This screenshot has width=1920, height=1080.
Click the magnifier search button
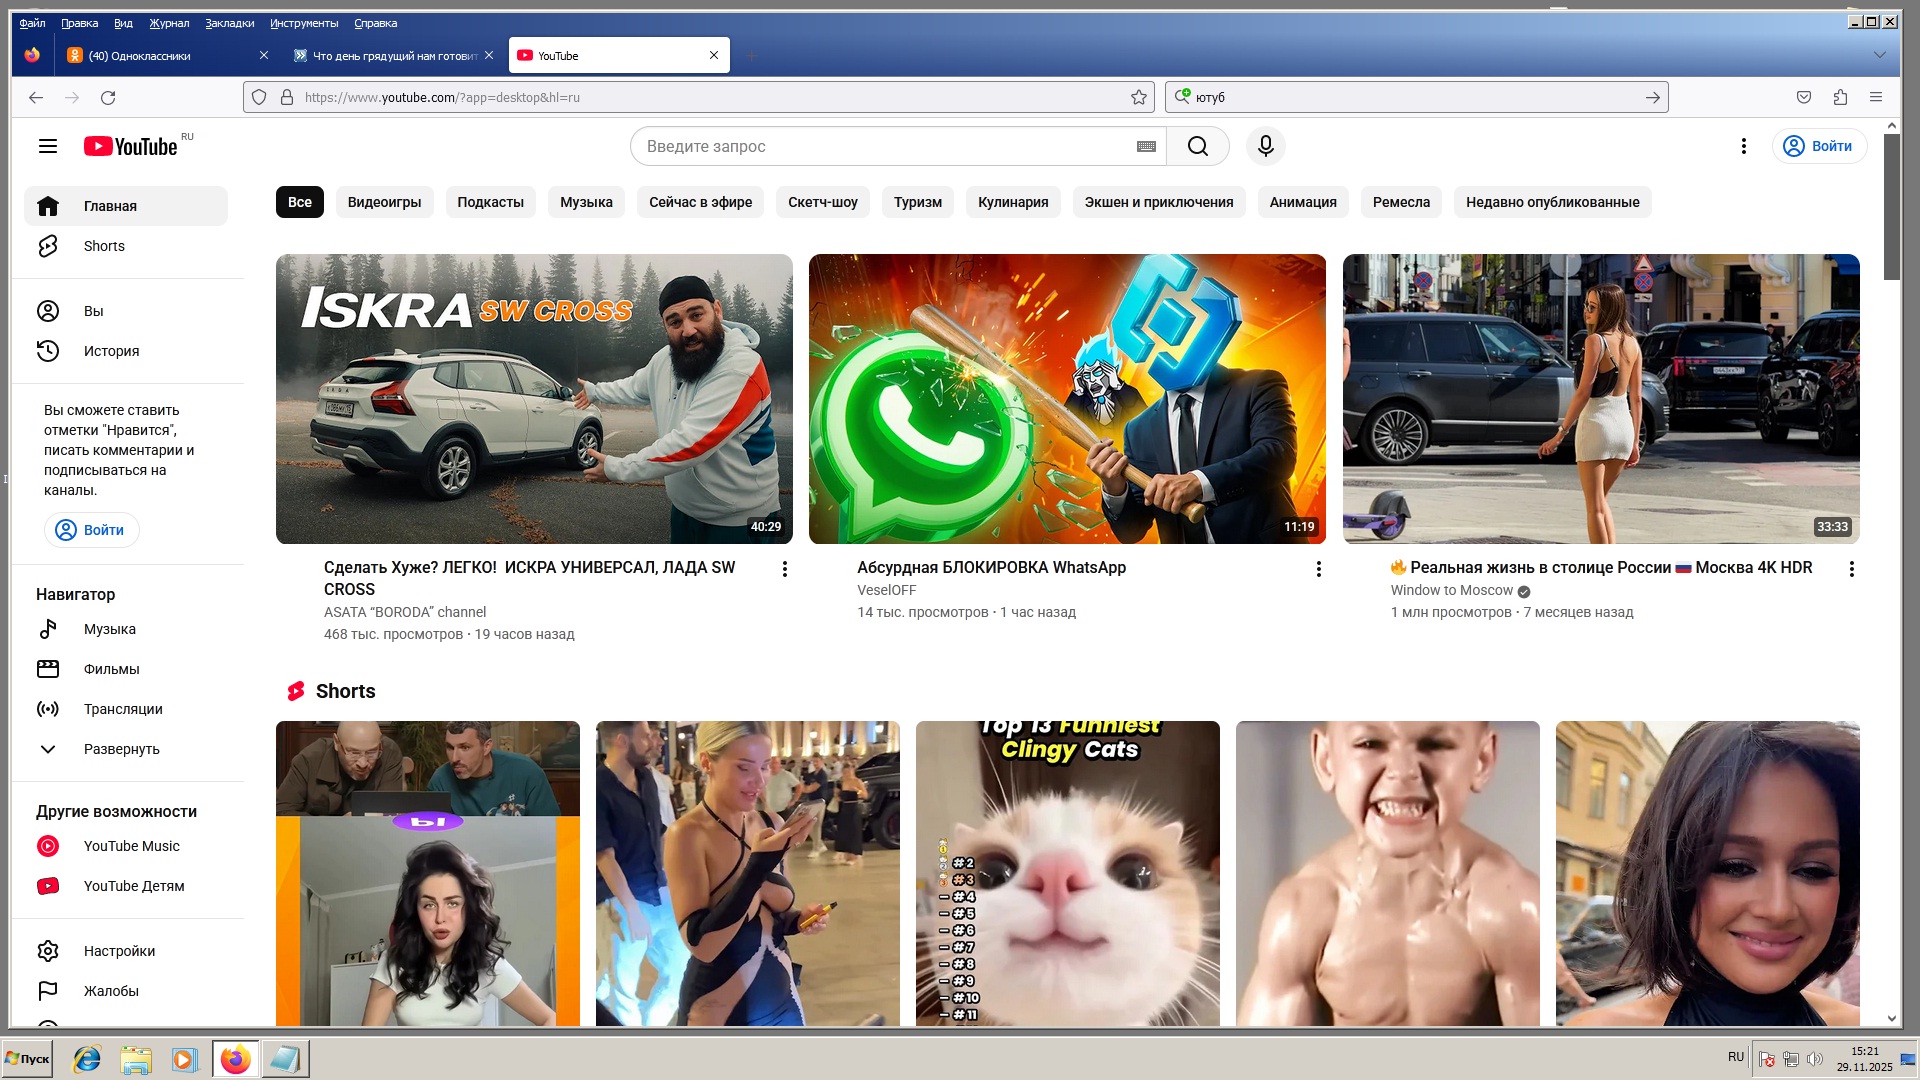click(x=1197, y=146)
